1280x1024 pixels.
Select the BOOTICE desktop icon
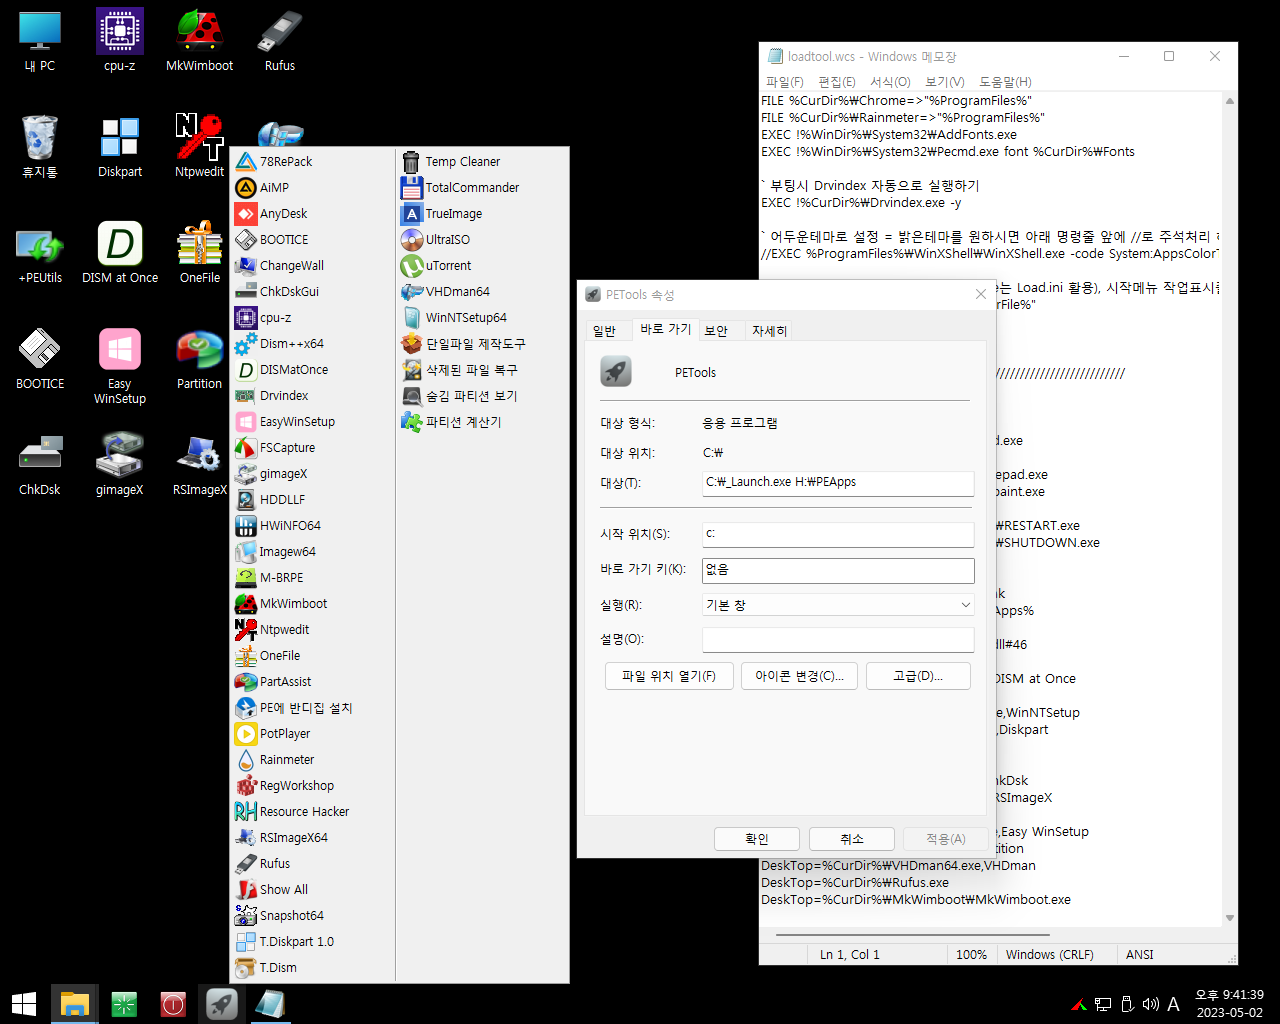pos(40,358)
